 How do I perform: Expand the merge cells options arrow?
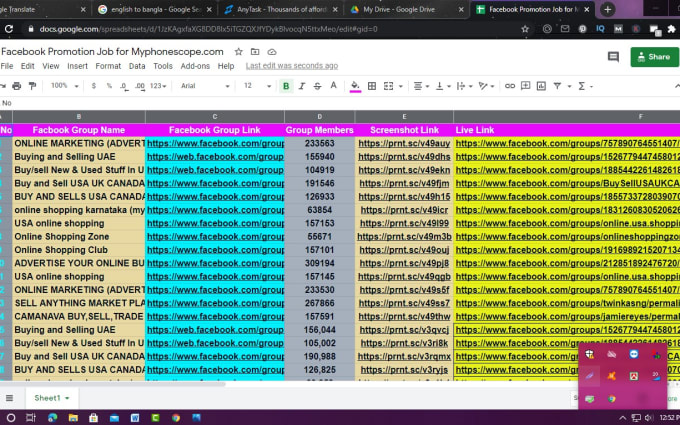[400, 86]
